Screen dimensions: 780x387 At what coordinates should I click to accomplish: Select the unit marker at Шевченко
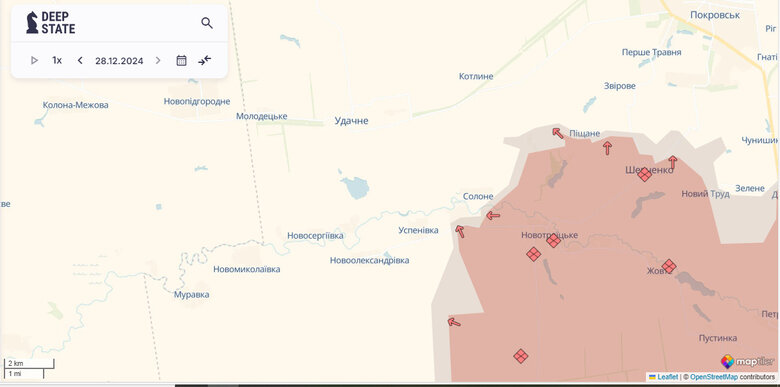(645, 174)
